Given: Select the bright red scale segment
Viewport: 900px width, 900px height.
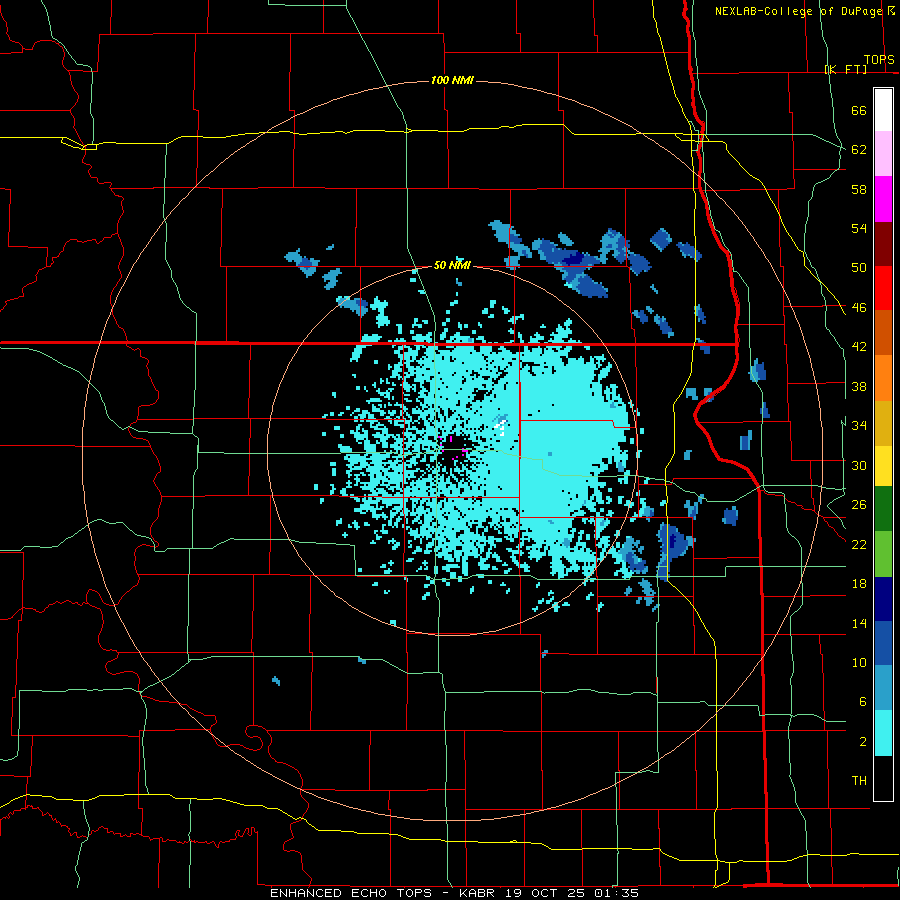Looking at the screenshot, I should pos(883,288).
